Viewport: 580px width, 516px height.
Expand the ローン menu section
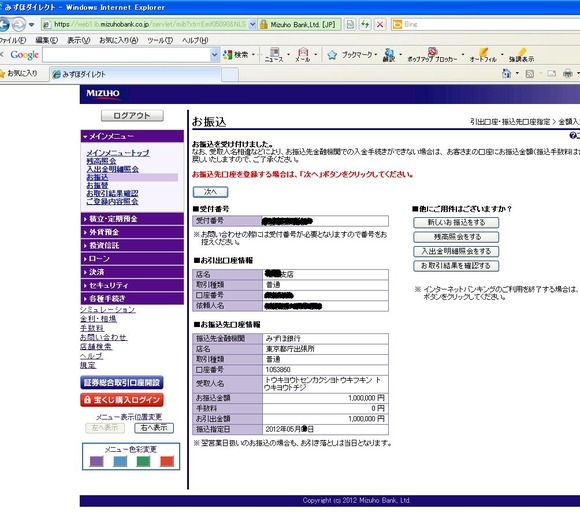[132, 259]
